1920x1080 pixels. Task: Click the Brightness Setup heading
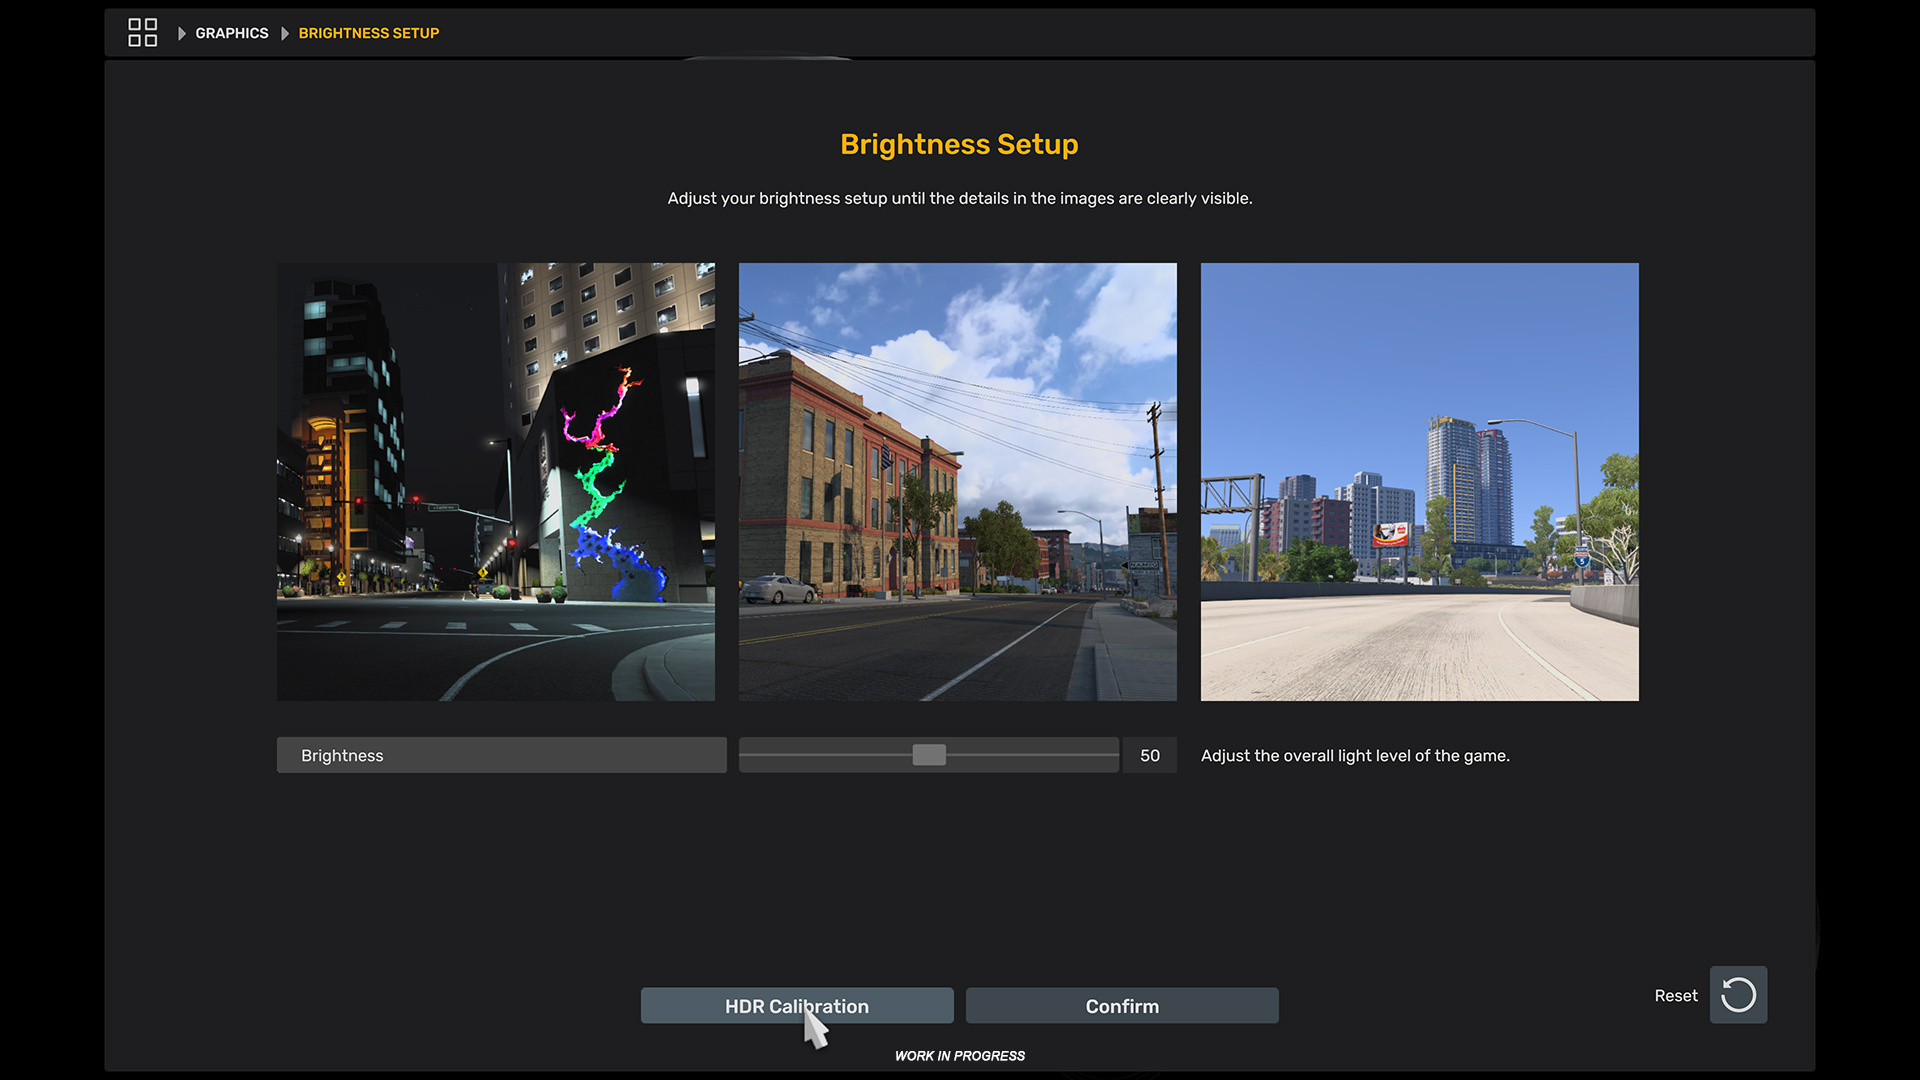point(958,144)
